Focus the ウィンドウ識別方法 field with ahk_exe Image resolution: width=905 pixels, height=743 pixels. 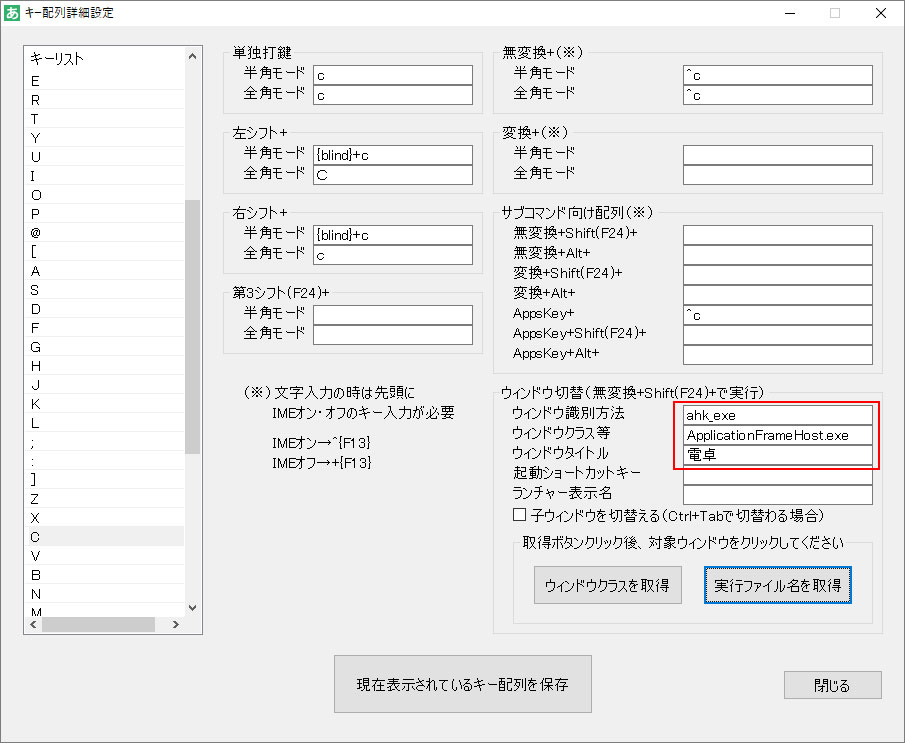tap(777, 414)
